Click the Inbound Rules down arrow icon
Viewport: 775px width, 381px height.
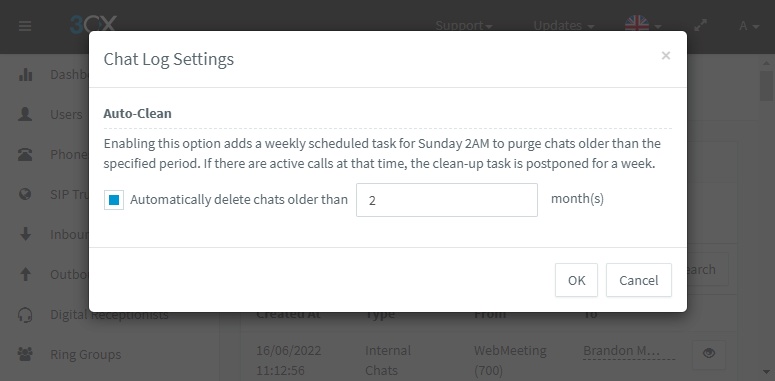coord(25,234)
